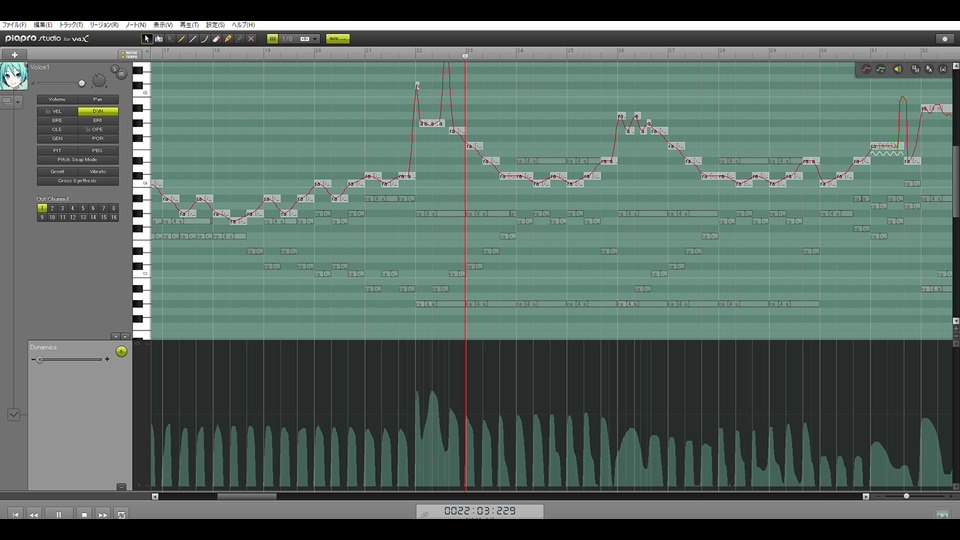Select the OPE parameter
Viewport: 960px width, 540px height.
pos(98,130)
